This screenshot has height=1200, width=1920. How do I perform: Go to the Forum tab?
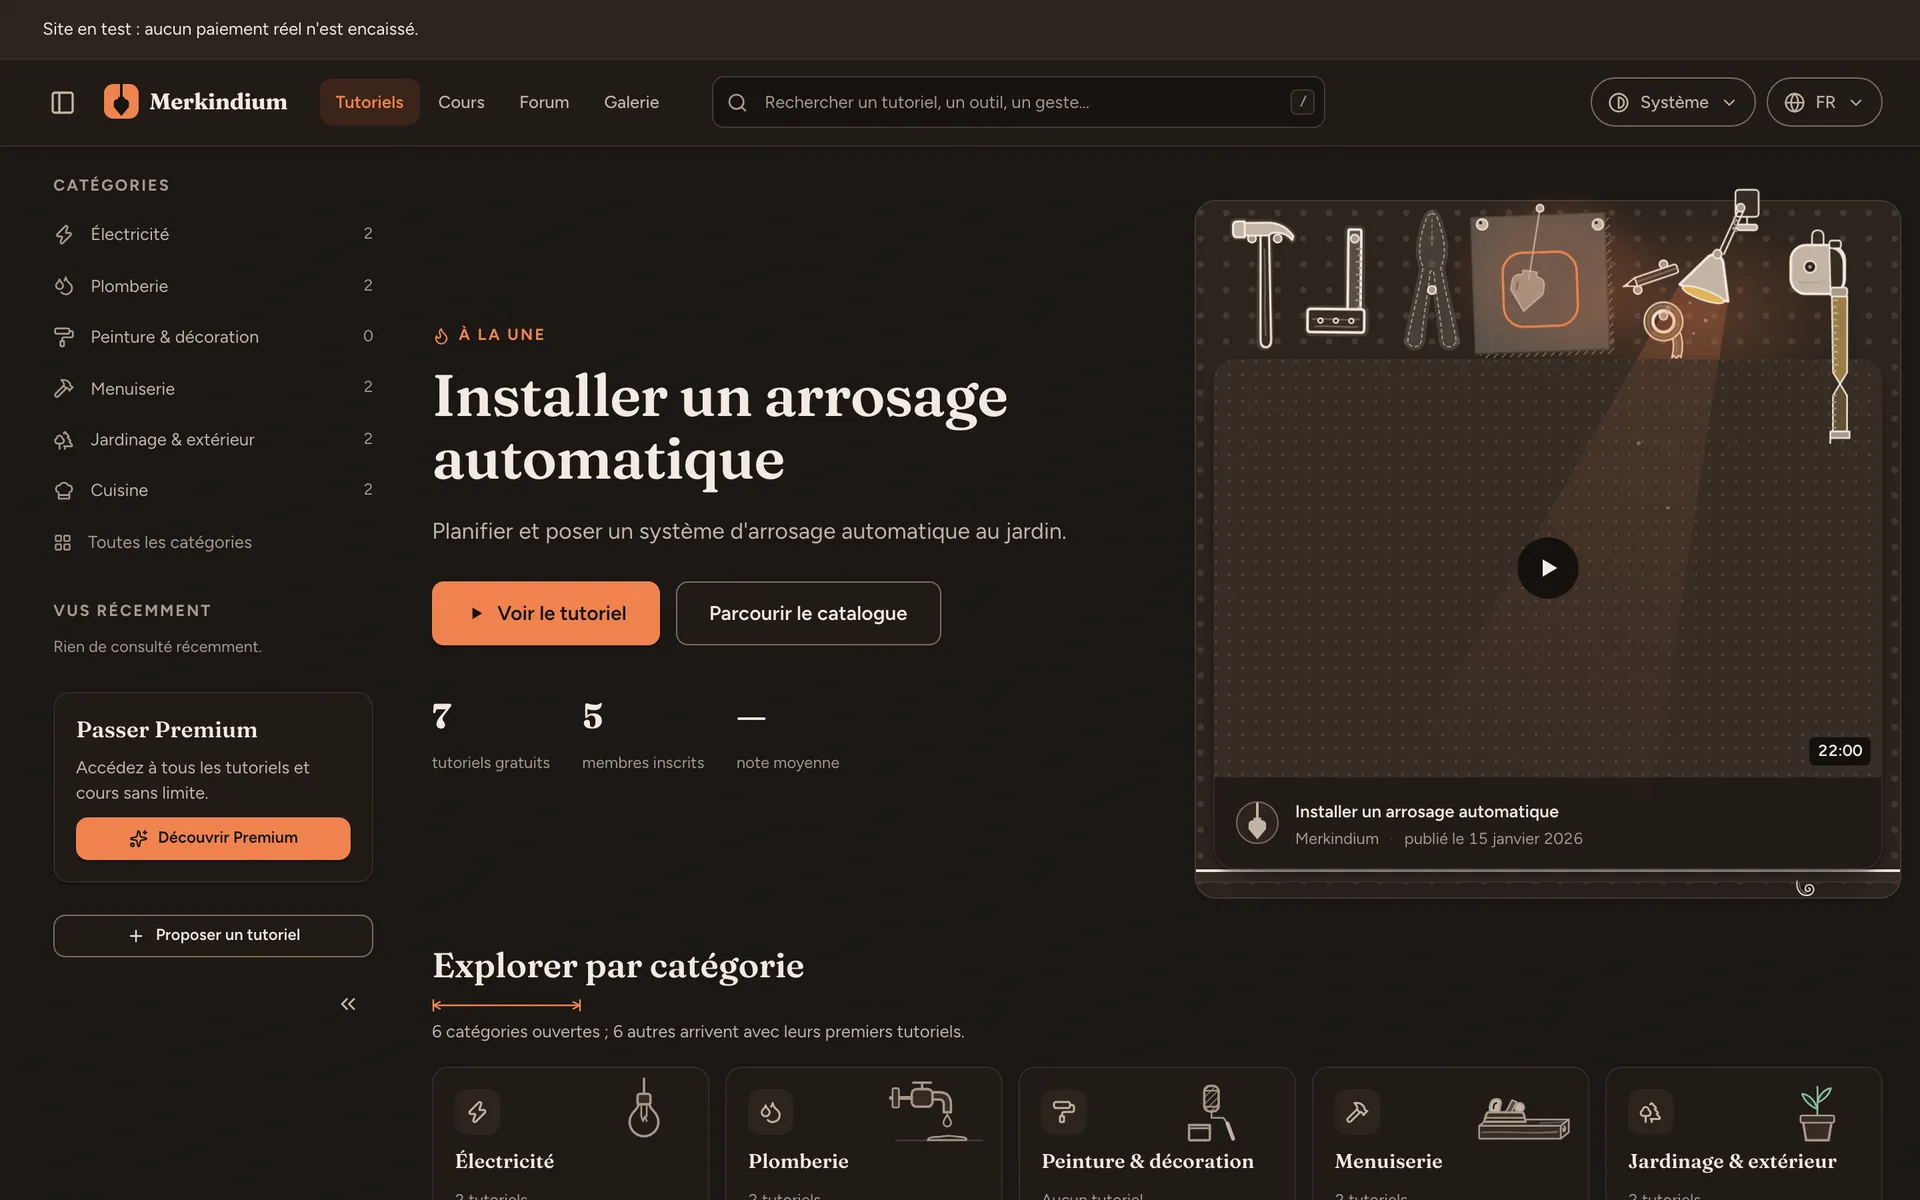tap(544, 102)
